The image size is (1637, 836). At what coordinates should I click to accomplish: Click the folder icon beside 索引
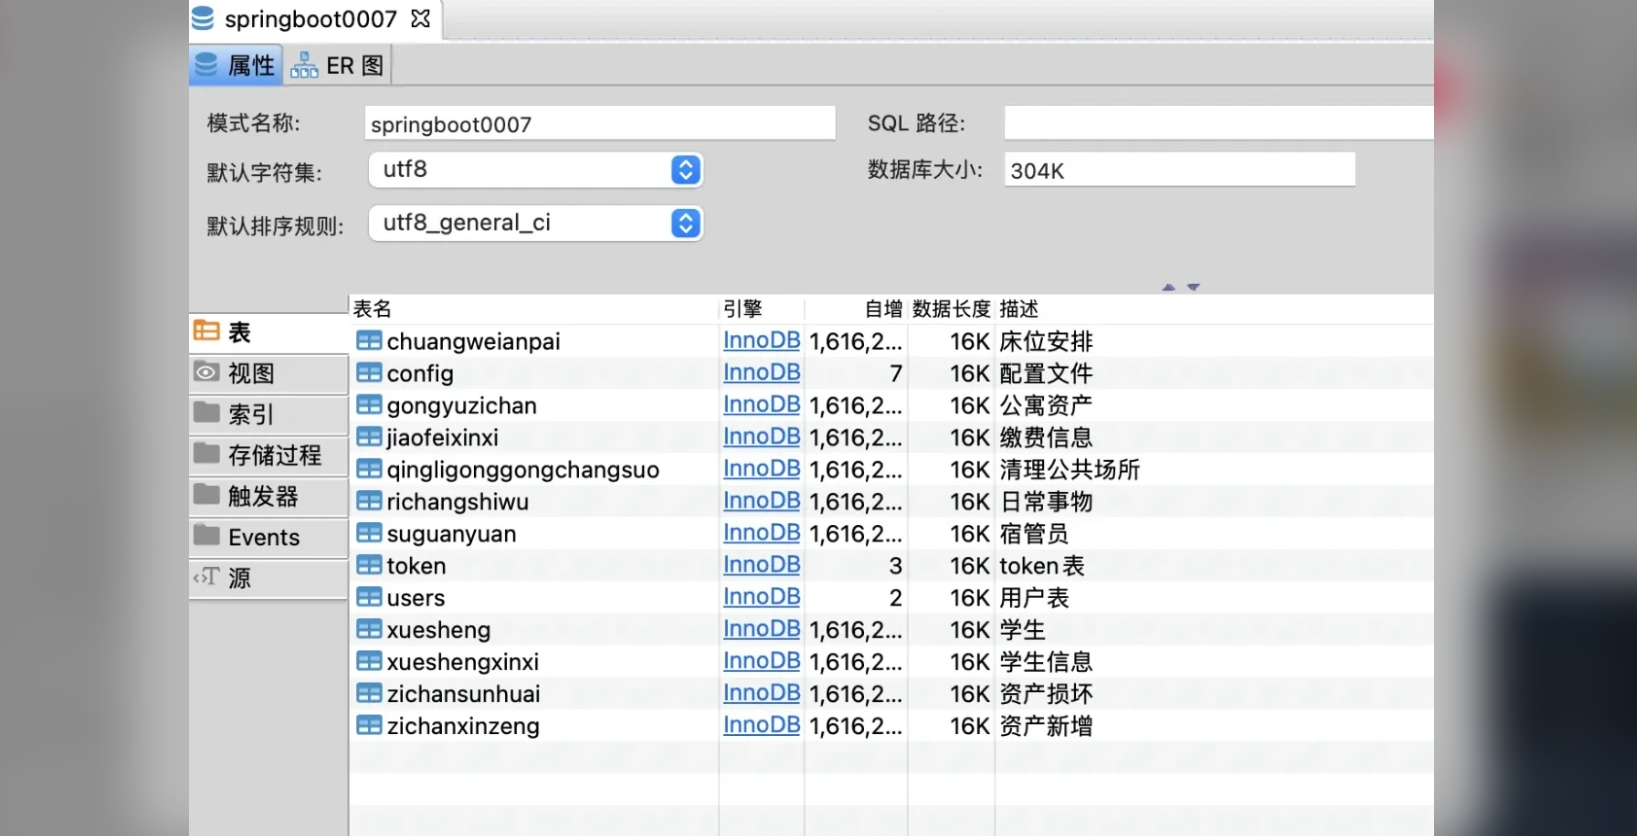[207, 412]
